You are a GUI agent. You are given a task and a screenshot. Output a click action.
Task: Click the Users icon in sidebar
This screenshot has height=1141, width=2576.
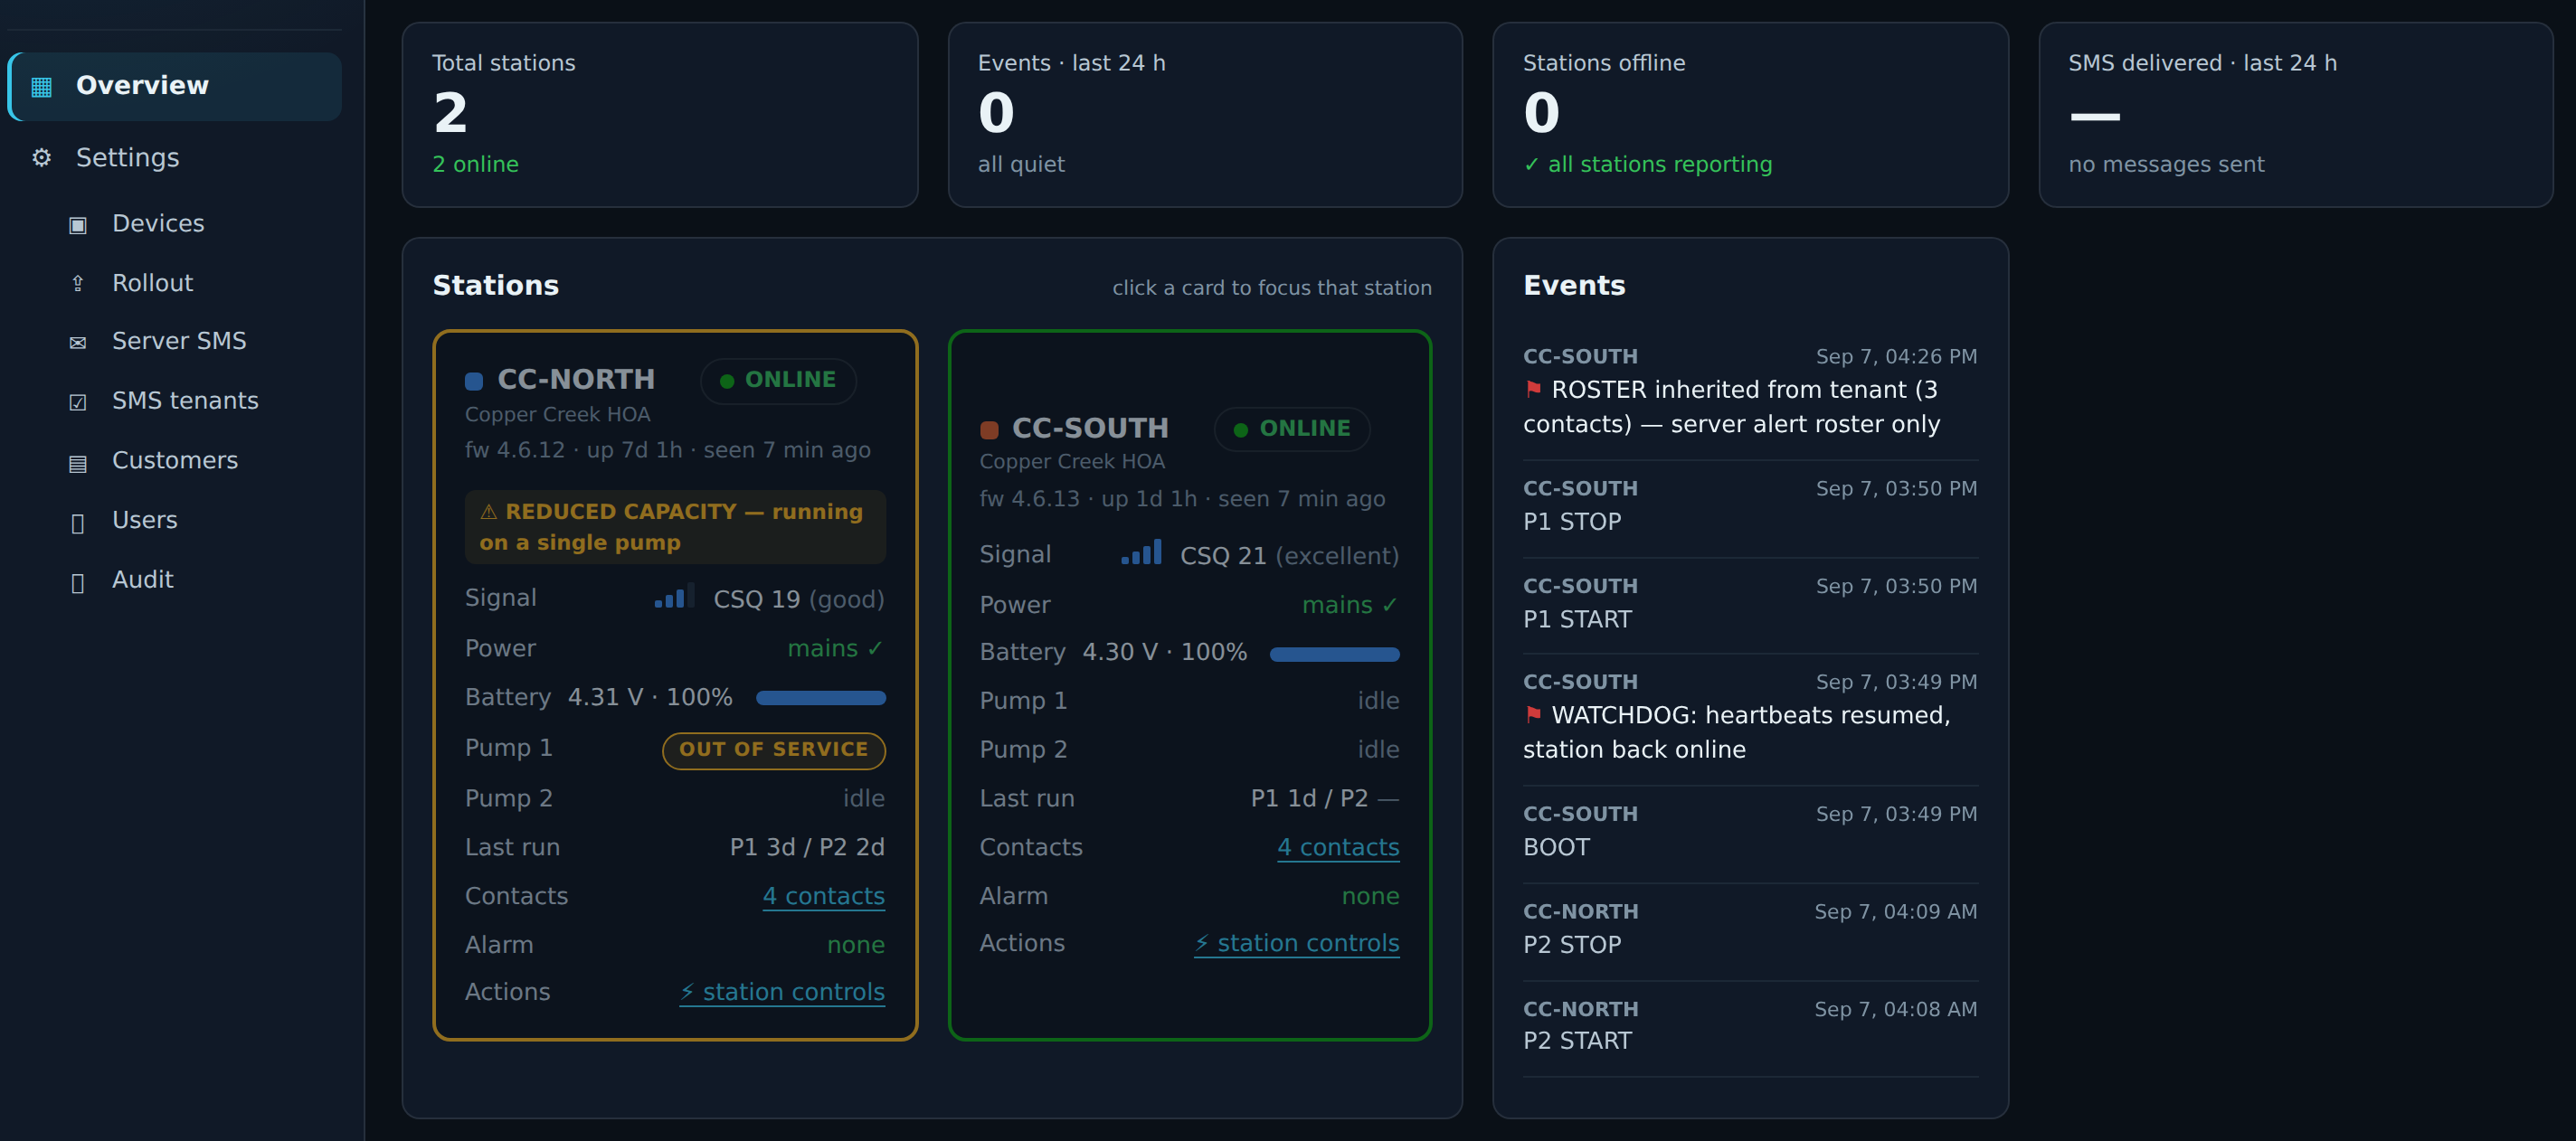tap(78, 523)
